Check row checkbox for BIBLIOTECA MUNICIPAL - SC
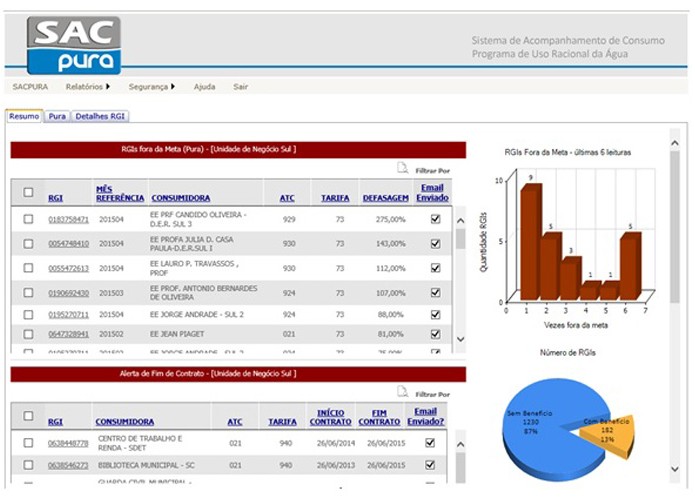This screenshot has width=695, height=500. coord(28,465)
